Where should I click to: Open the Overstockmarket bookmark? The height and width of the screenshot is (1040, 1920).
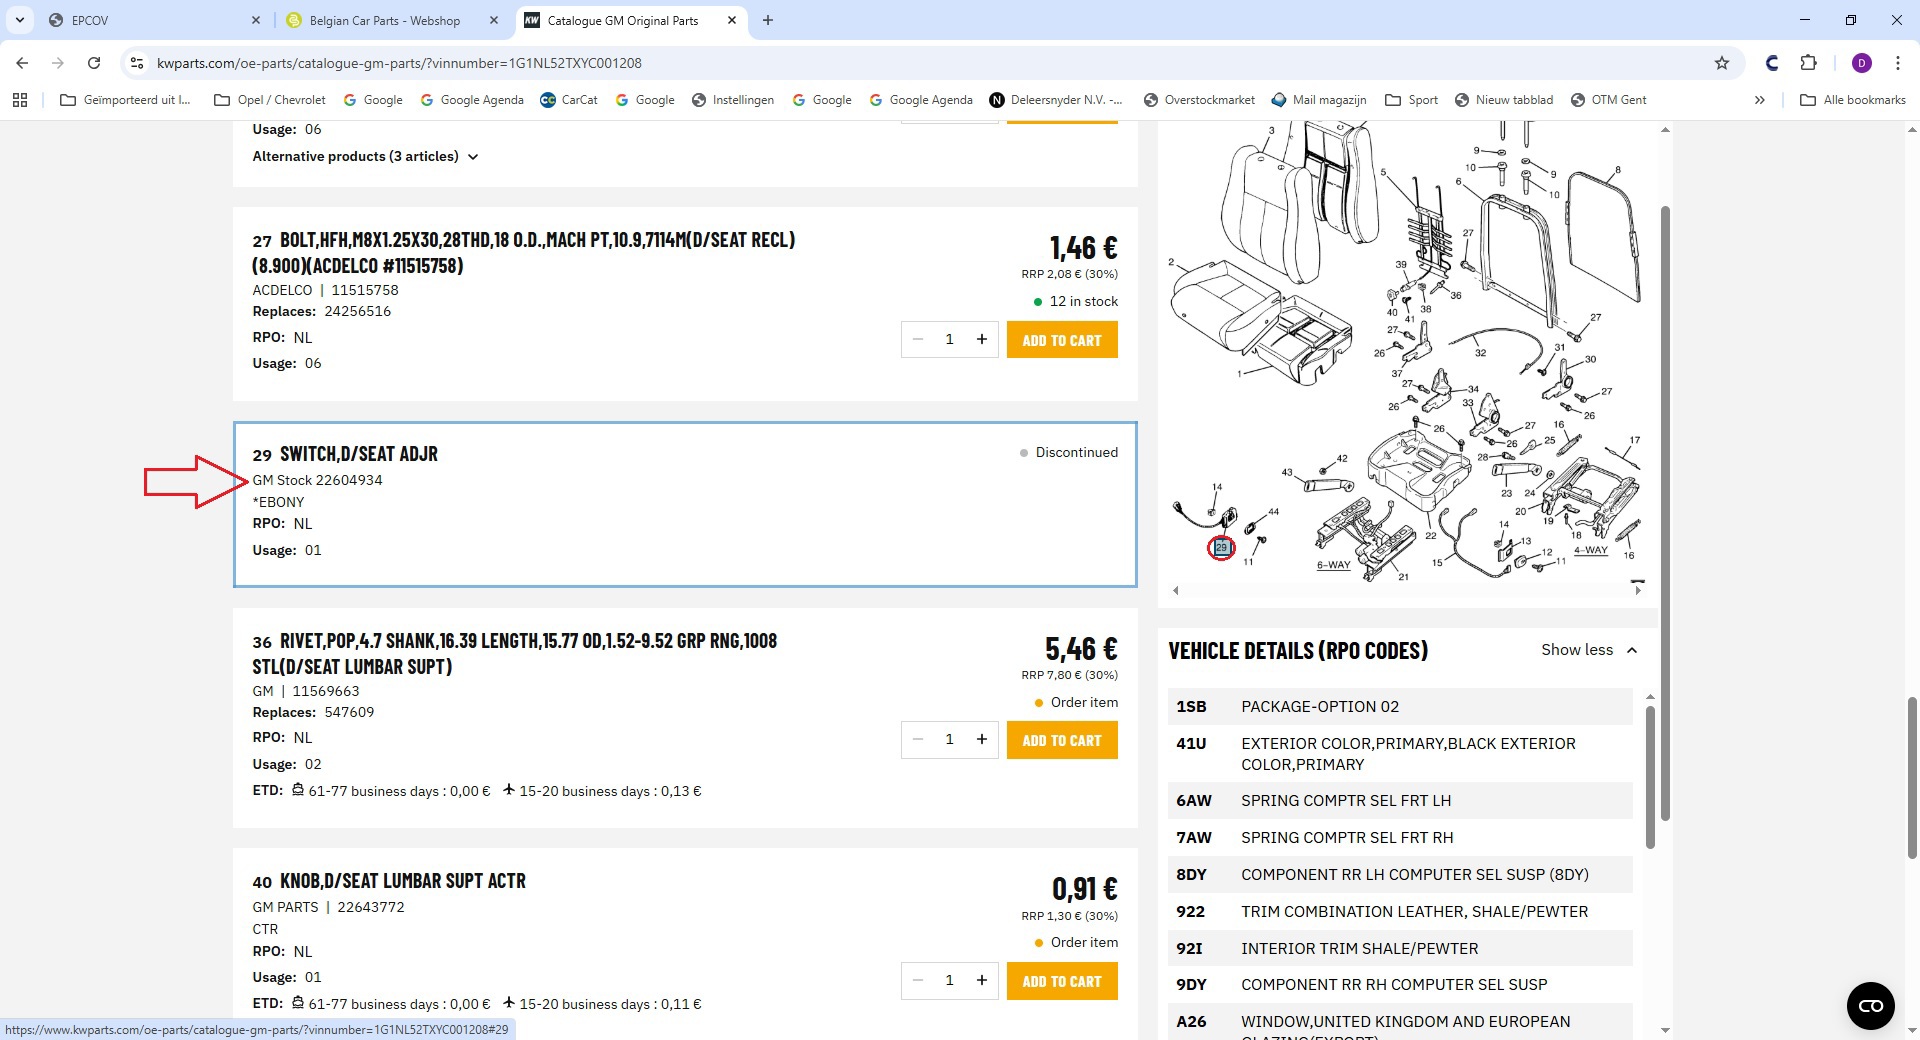tap(1199, 100)
